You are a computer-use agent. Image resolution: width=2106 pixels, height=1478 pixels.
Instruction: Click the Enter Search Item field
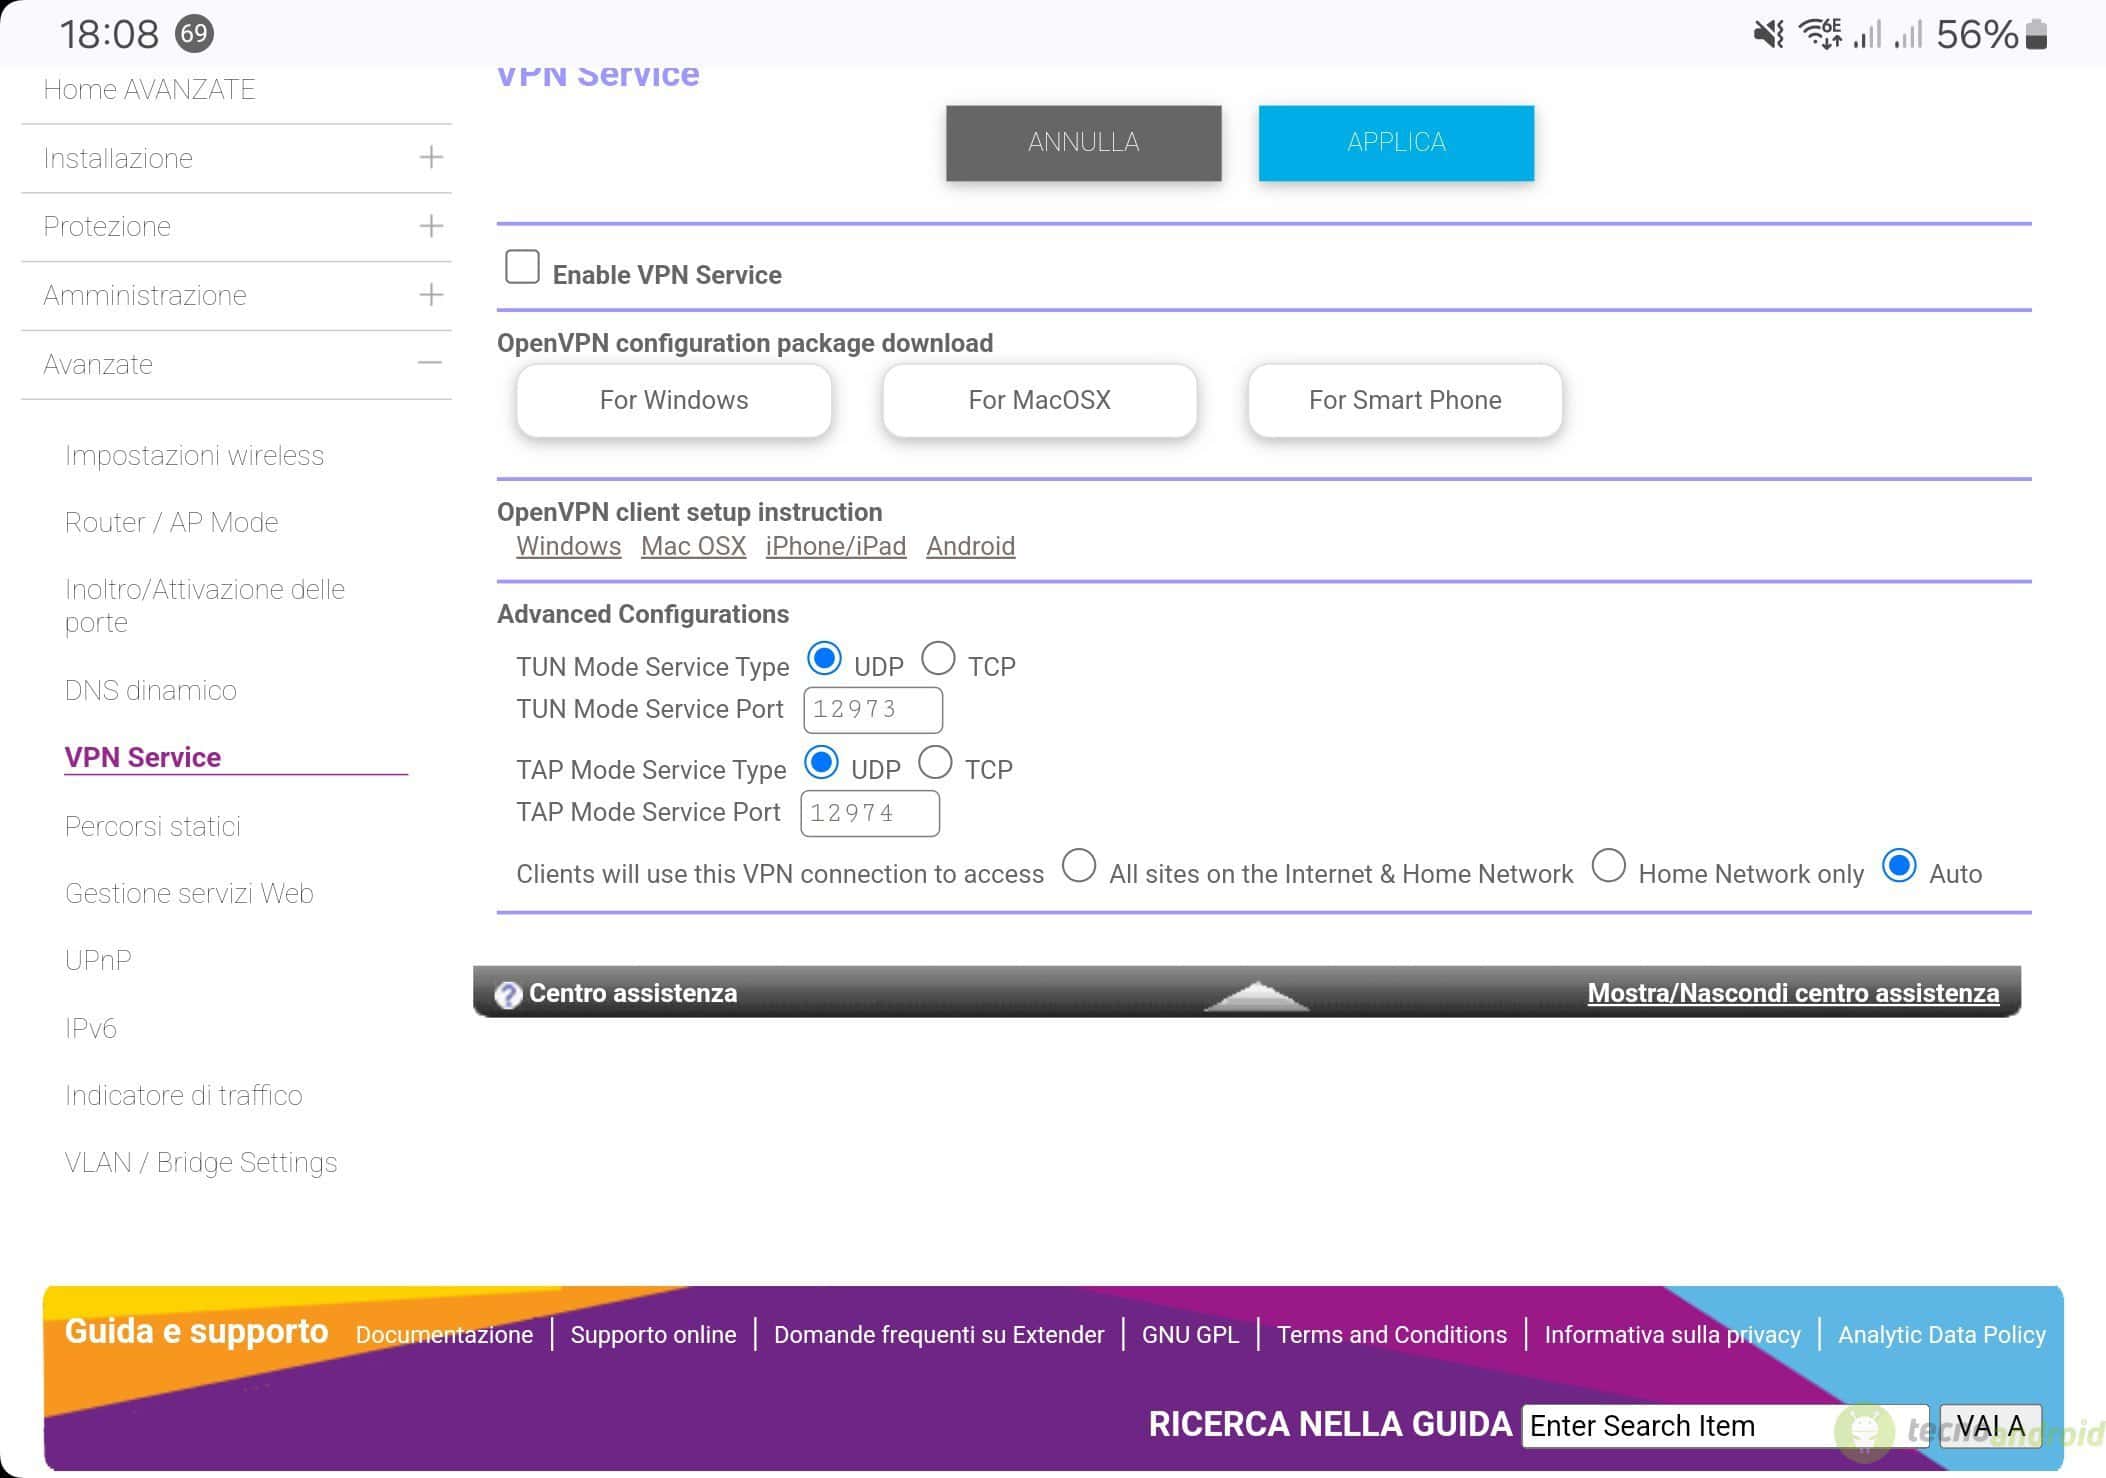pos(1726,1426)
